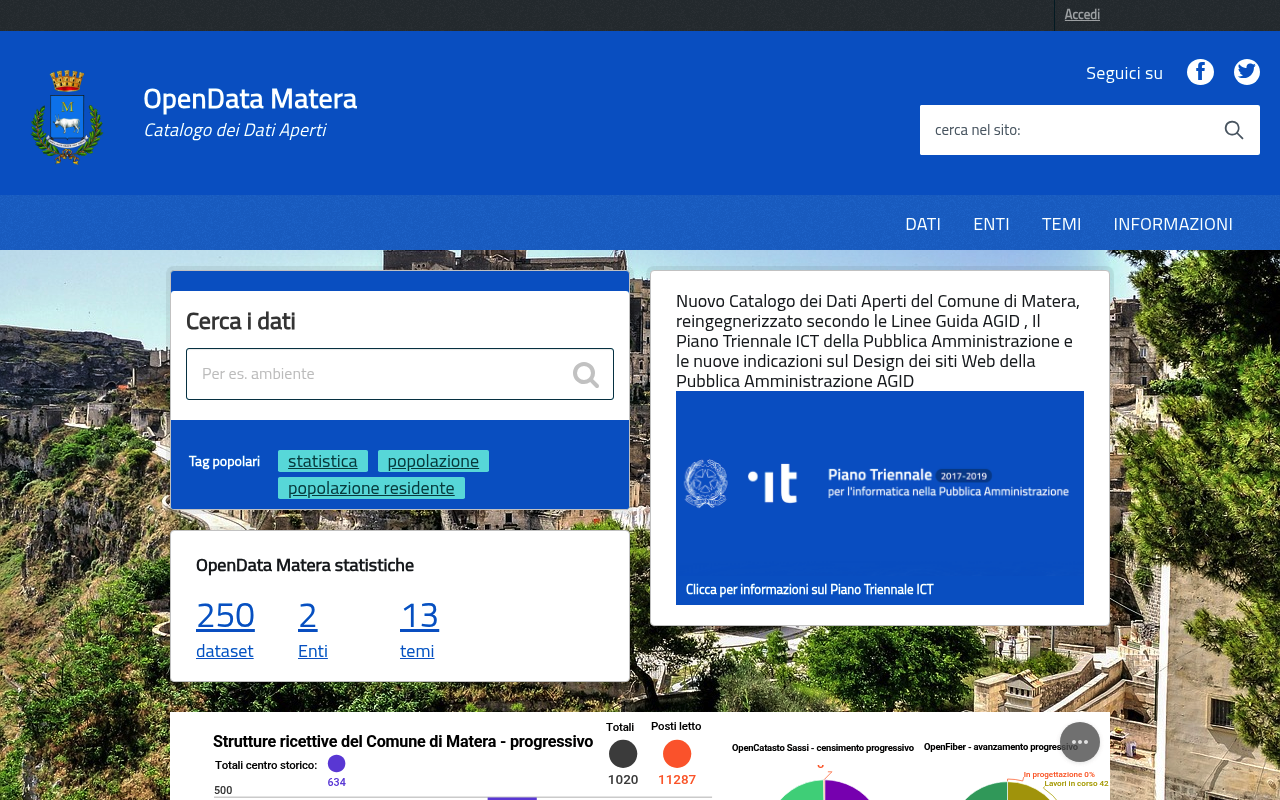Click the 'Cerca i dati' heading

tap(240, 321)
